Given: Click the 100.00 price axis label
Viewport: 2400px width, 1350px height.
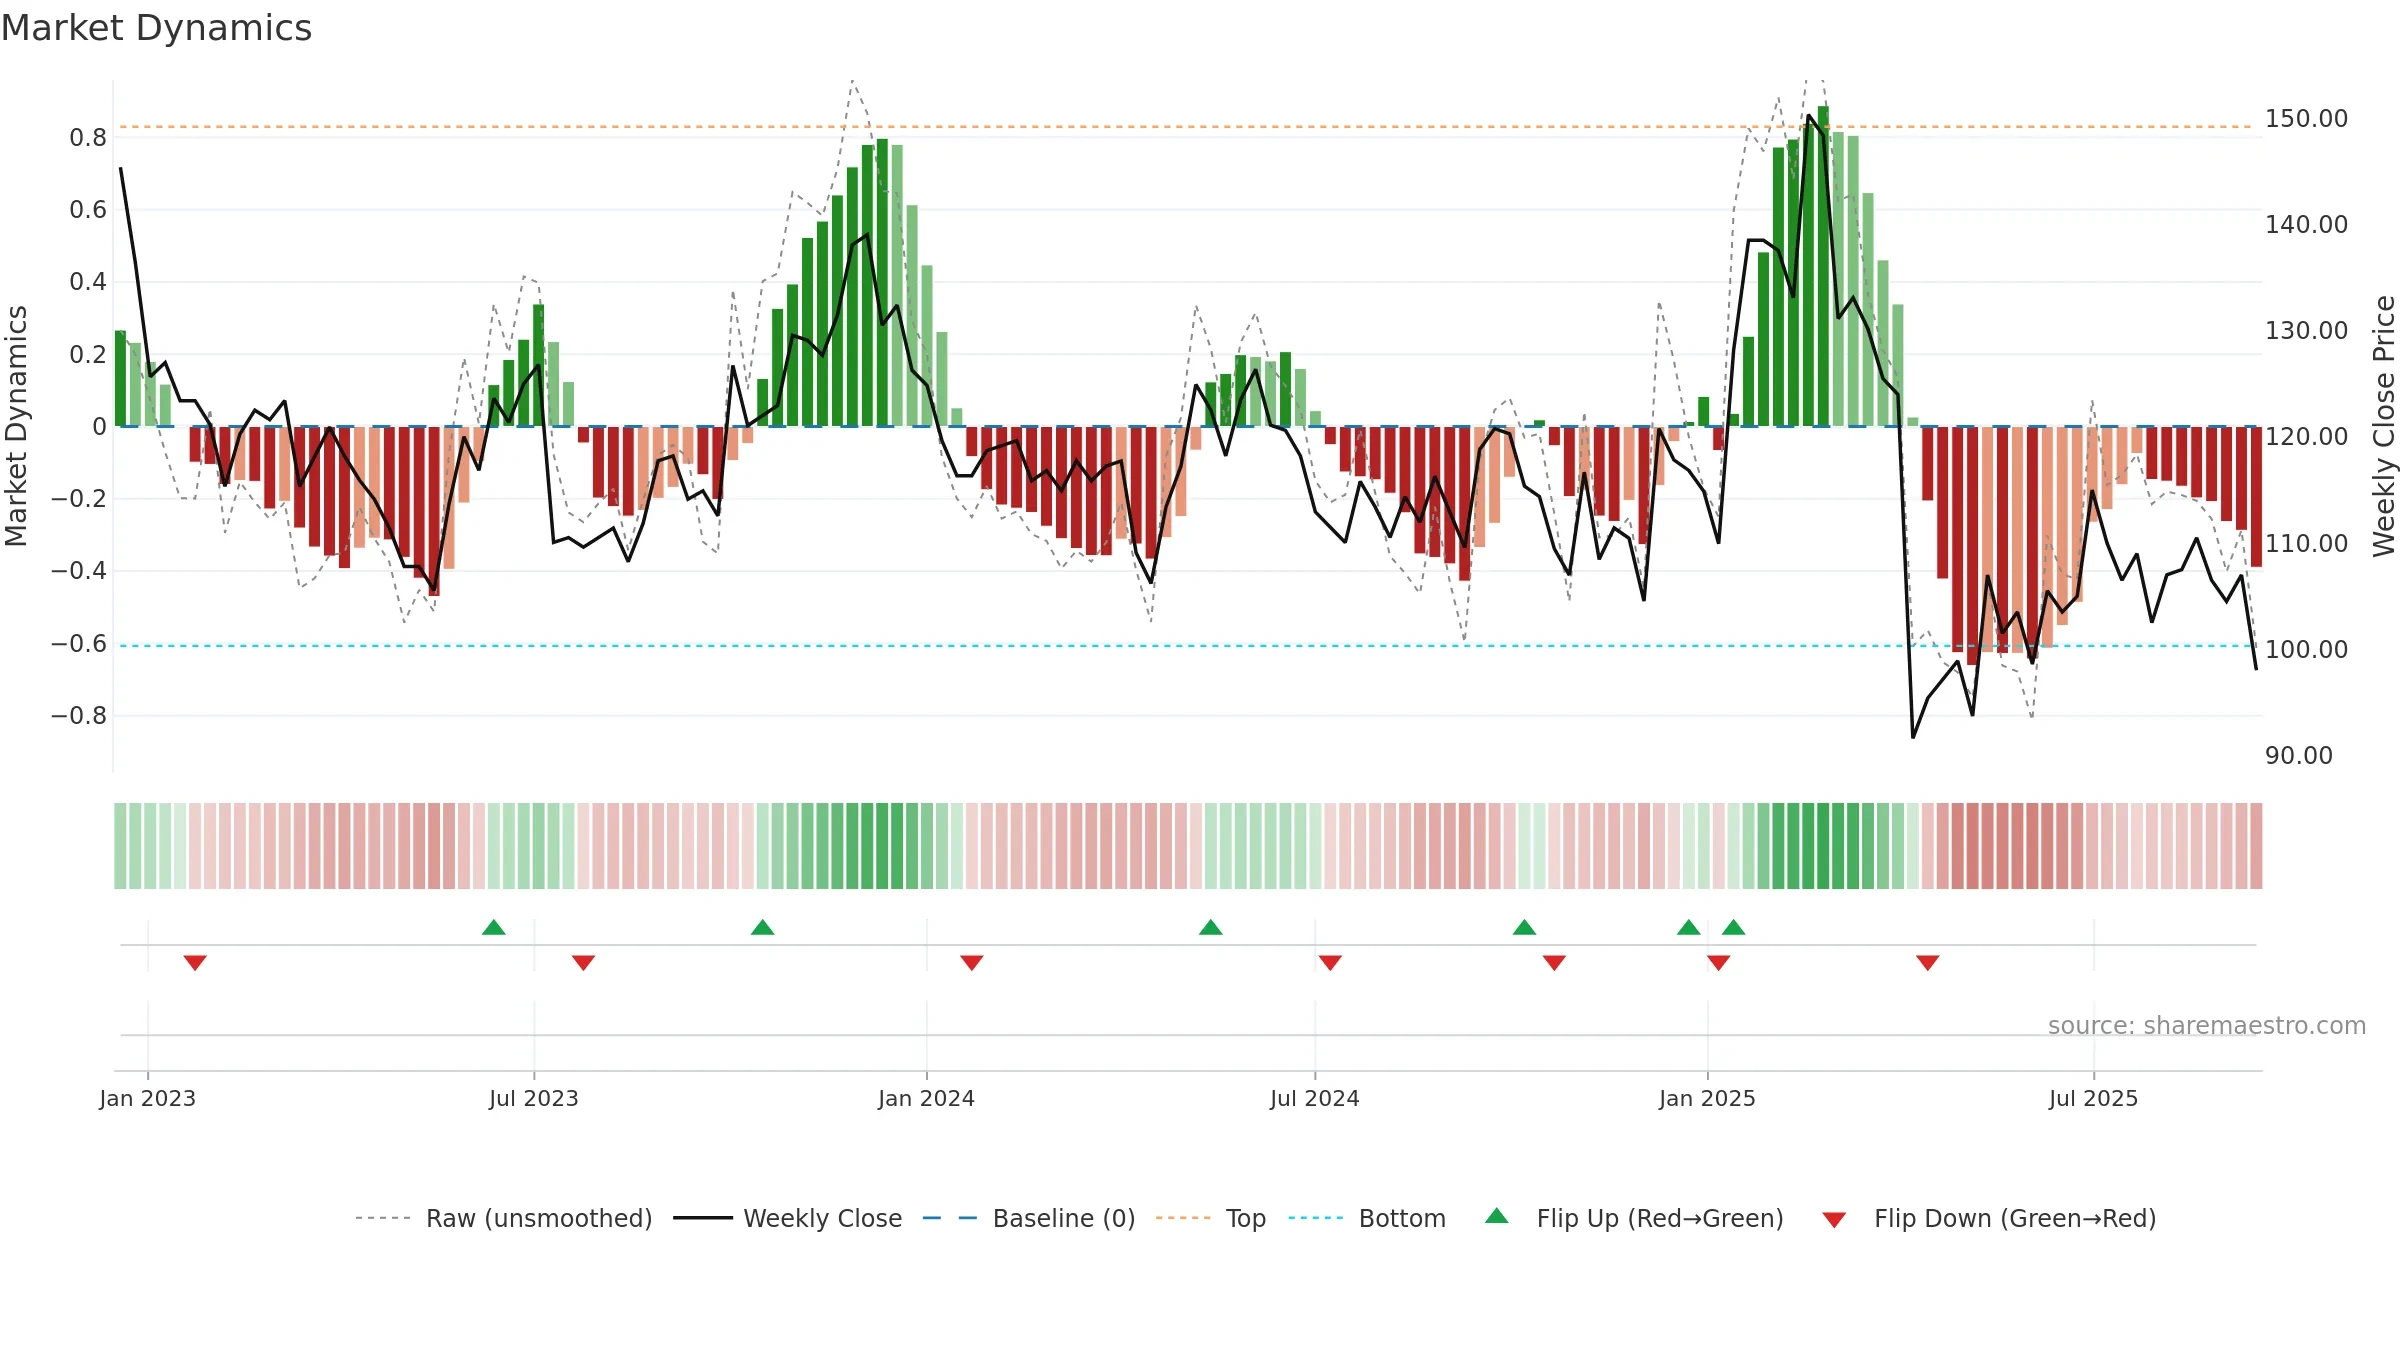Looking at the screenshot, I should click(2306, 649).
